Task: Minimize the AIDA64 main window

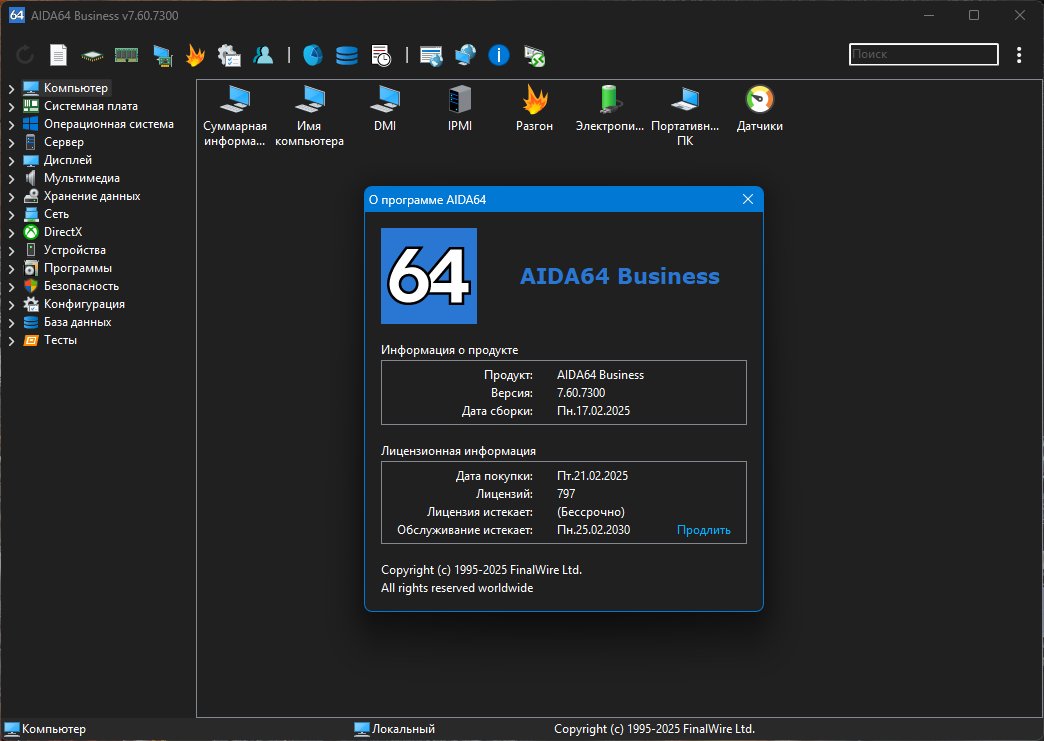Action: click(x=929, y=15)
